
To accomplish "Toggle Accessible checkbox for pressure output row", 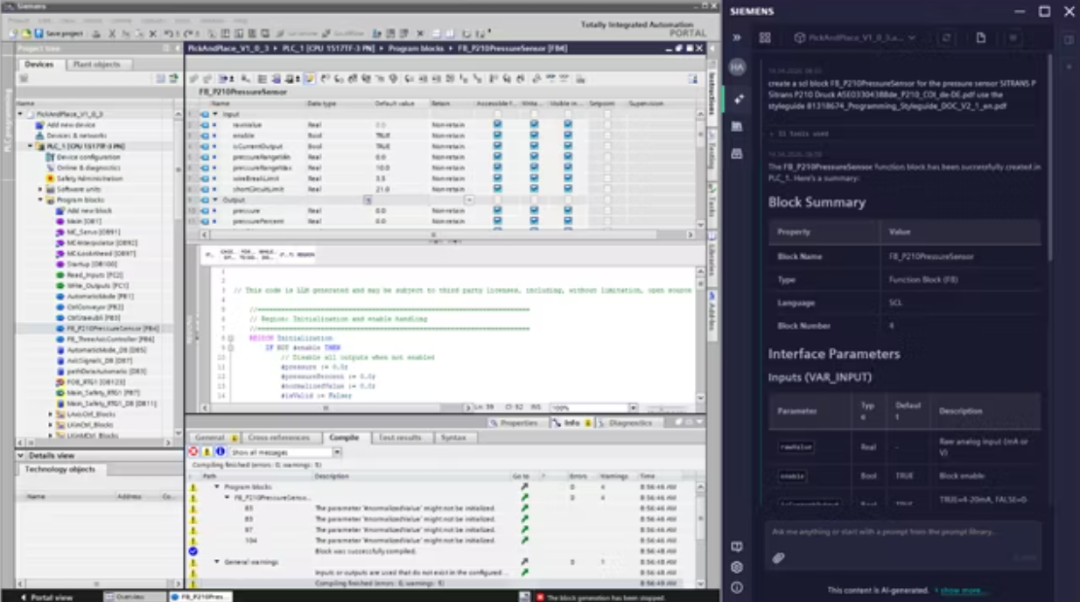I will click(x=497, y=211).
